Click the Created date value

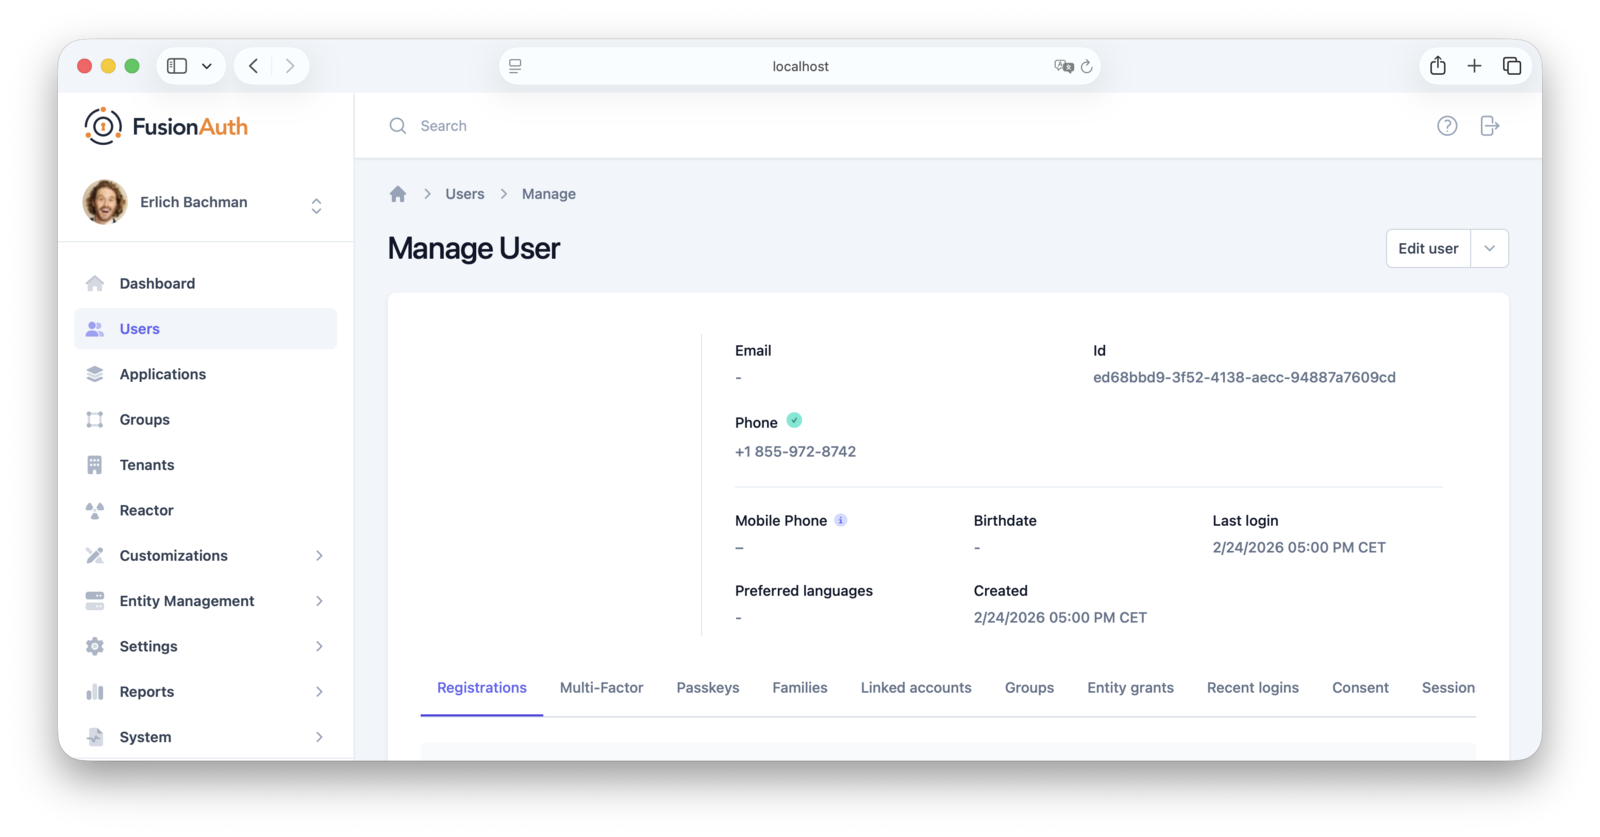pyautogui.click(x=1060, y=618)
